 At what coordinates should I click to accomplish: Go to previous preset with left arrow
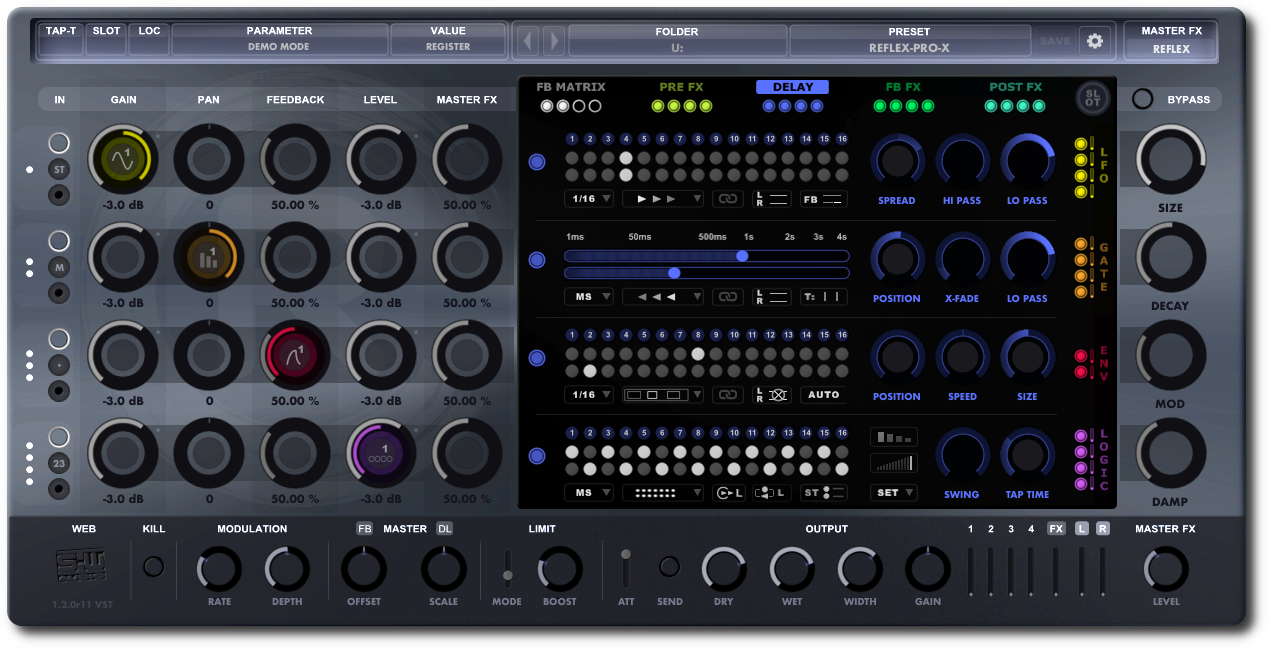[528, 41]
